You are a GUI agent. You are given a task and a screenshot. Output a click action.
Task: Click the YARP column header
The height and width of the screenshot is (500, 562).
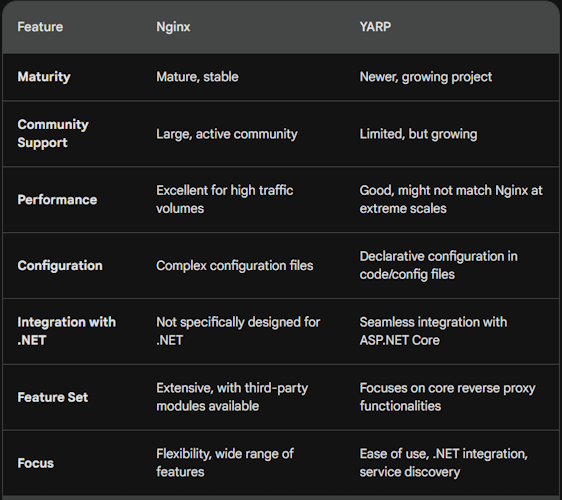point(375,27)
